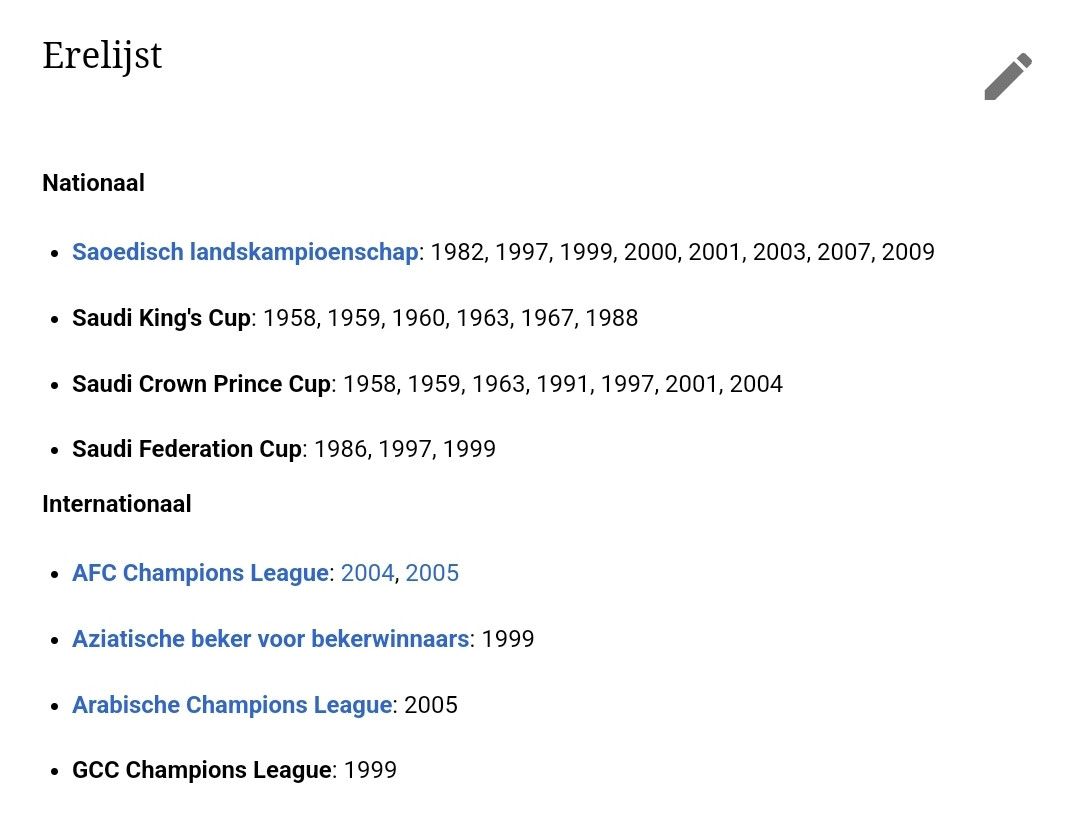
Task: Click the Internationaal subheading
Action: tap(117, 504)
